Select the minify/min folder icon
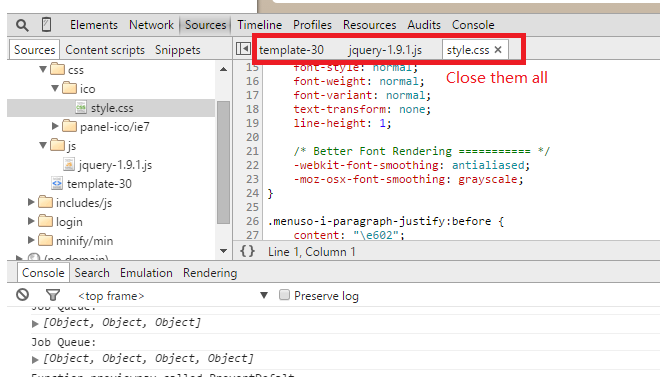 pyautogui.click(x=45, y=240)
